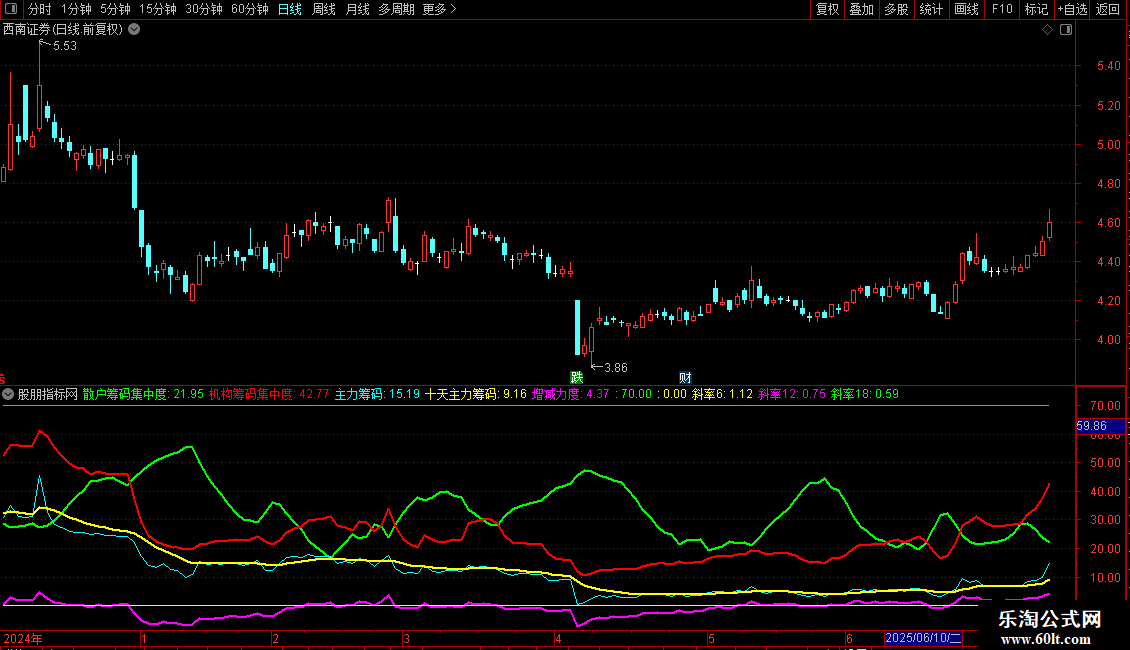Click the 3.86 low price label
Viewport: 1130px width, 650px height.
(615, 368)
